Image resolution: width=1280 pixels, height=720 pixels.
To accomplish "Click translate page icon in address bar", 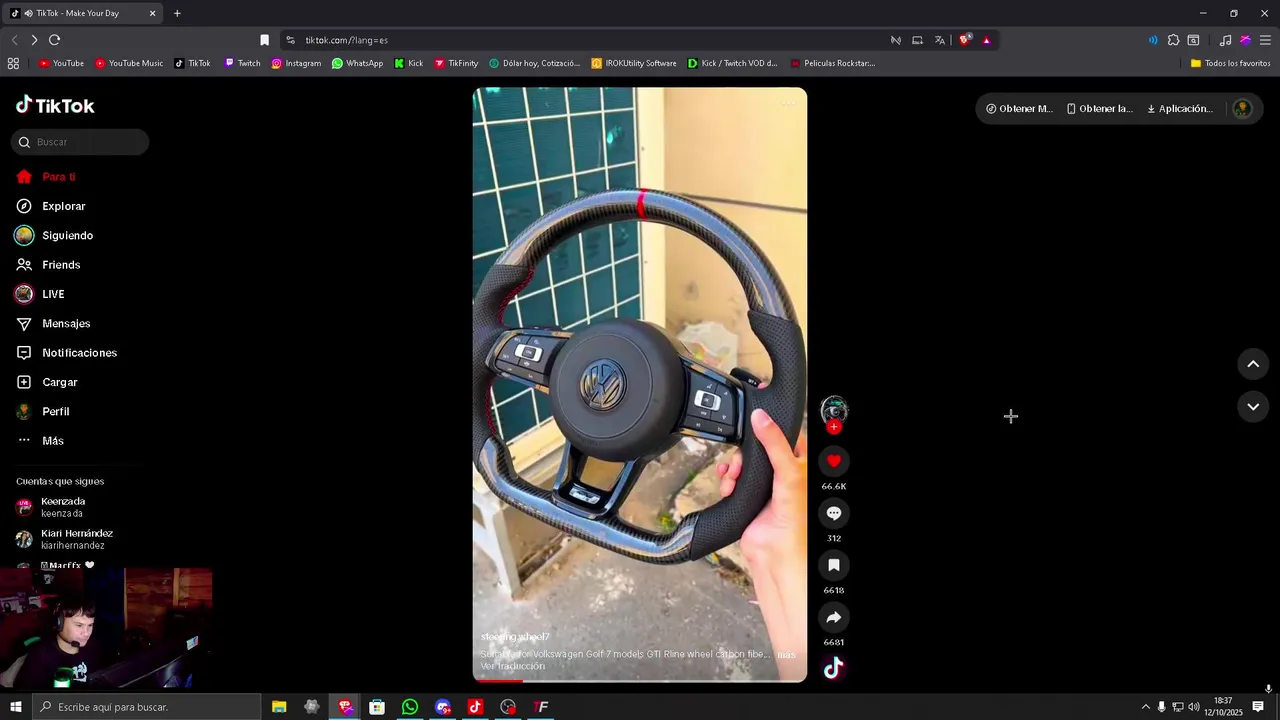I will pyautogui.click(x=940, y=40).
